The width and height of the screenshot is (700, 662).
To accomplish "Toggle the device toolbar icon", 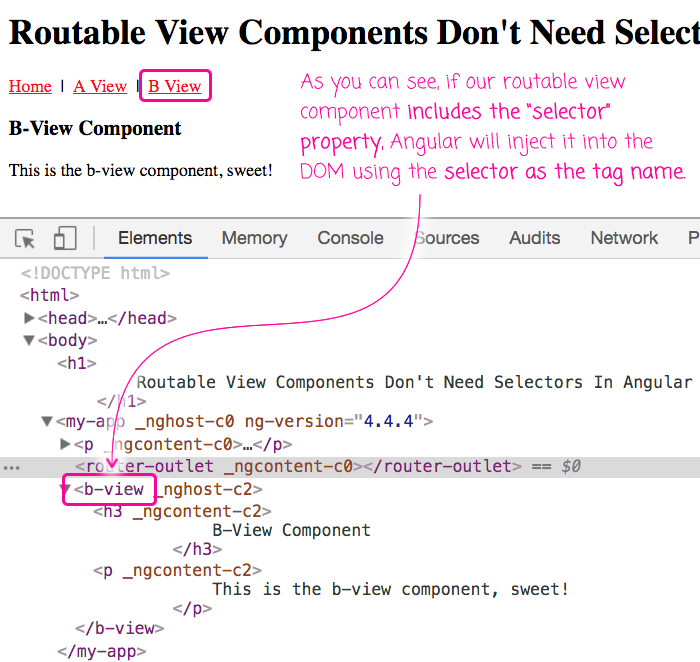I will (x=65, y=238).
